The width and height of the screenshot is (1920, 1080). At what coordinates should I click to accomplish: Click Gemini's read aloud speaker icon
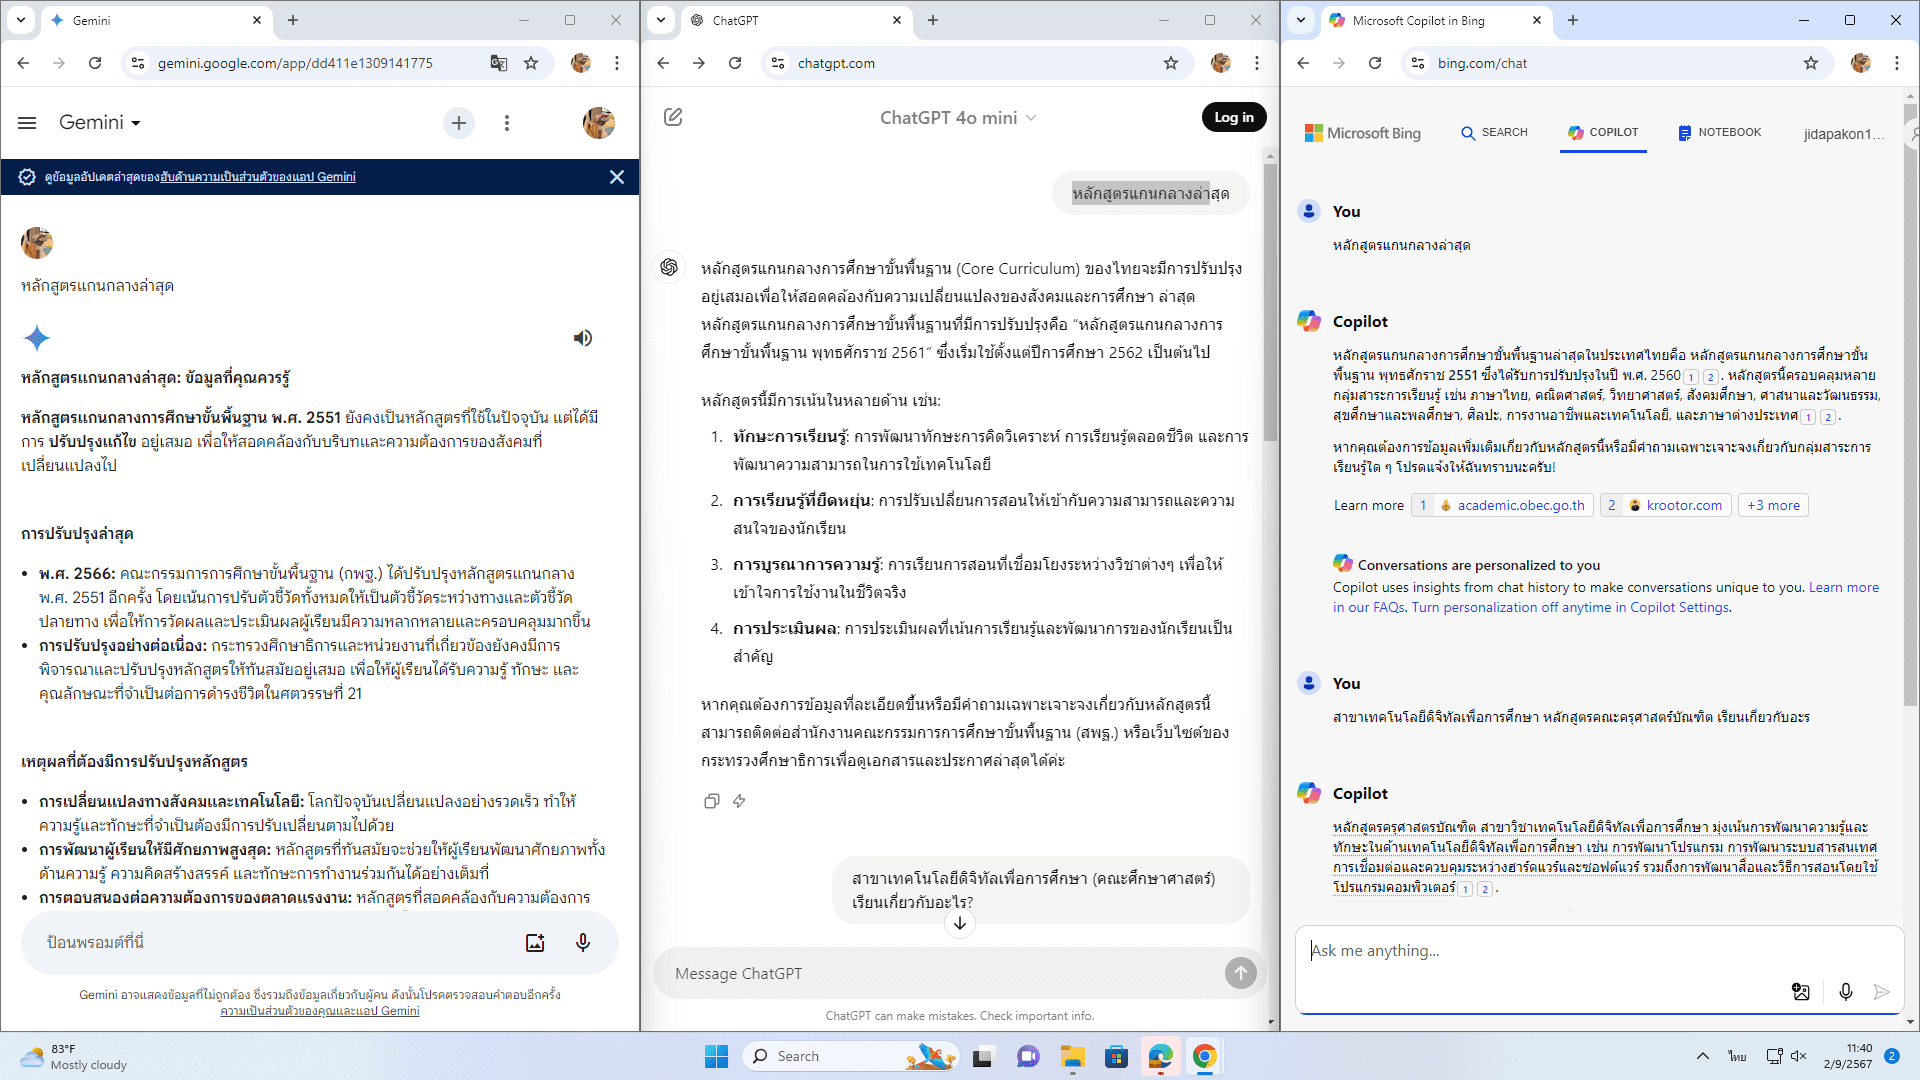[583, 338]
